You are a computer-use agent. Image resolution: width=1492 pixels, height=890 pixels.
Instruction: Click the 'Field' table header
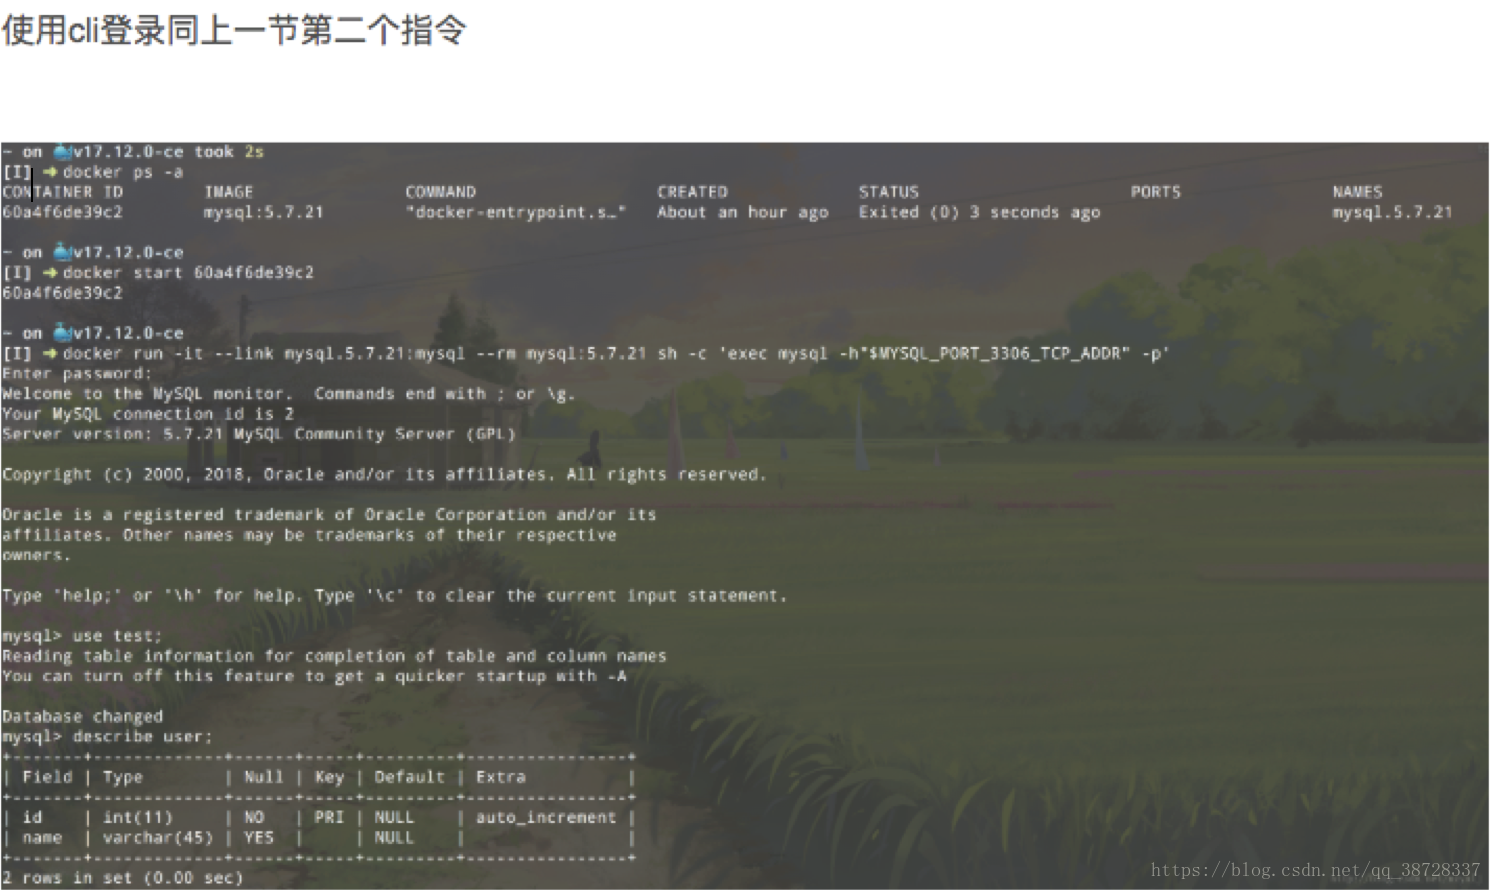point(47,777)
